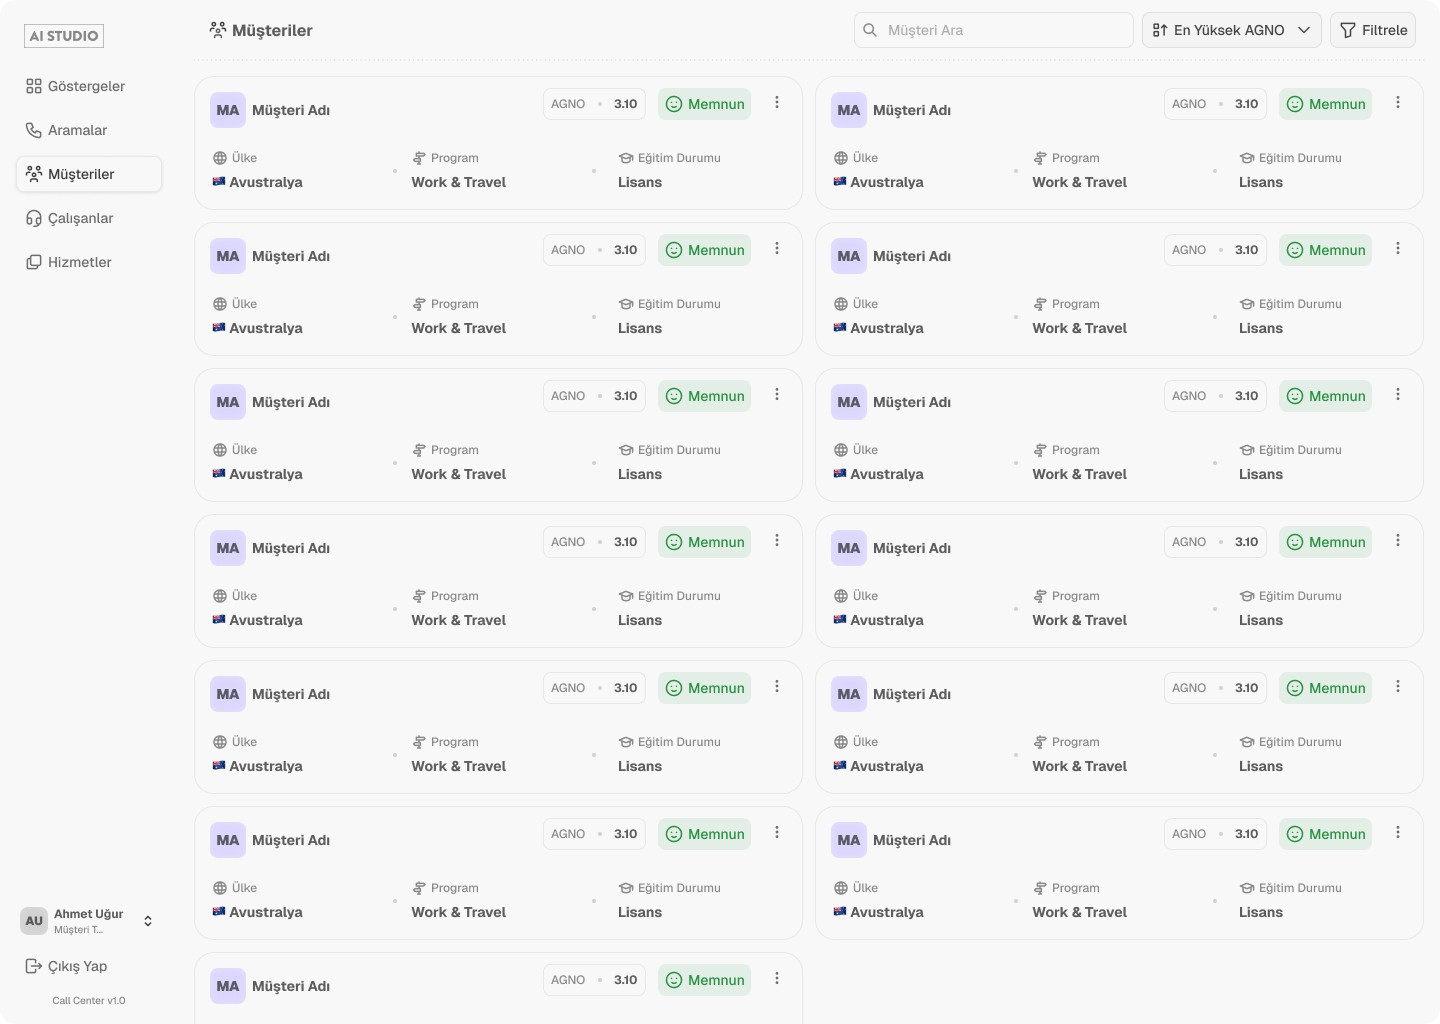
Task: Open the AI STUDIO logo
Action: [64, 36]
